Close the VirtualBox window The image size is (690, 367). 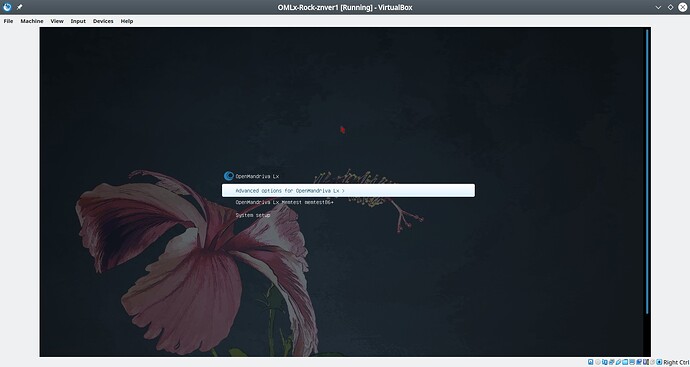(683, 7)
